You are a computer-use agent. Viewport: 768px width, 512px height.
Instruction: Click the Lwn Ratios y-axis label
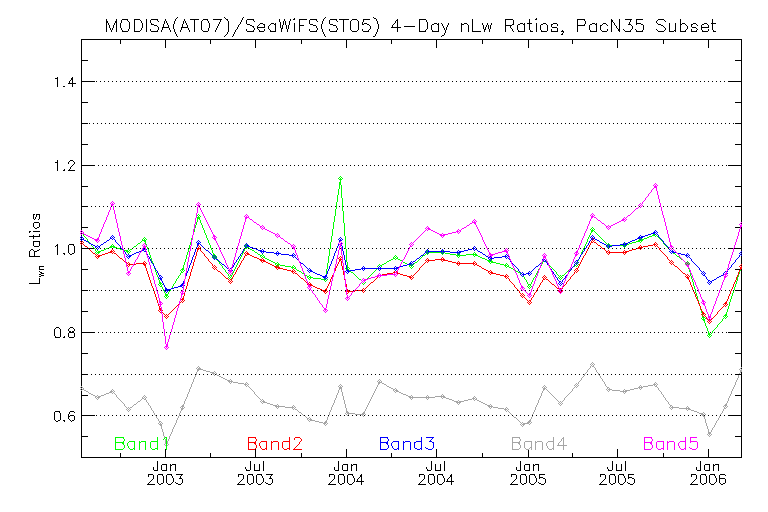(36, 249)
